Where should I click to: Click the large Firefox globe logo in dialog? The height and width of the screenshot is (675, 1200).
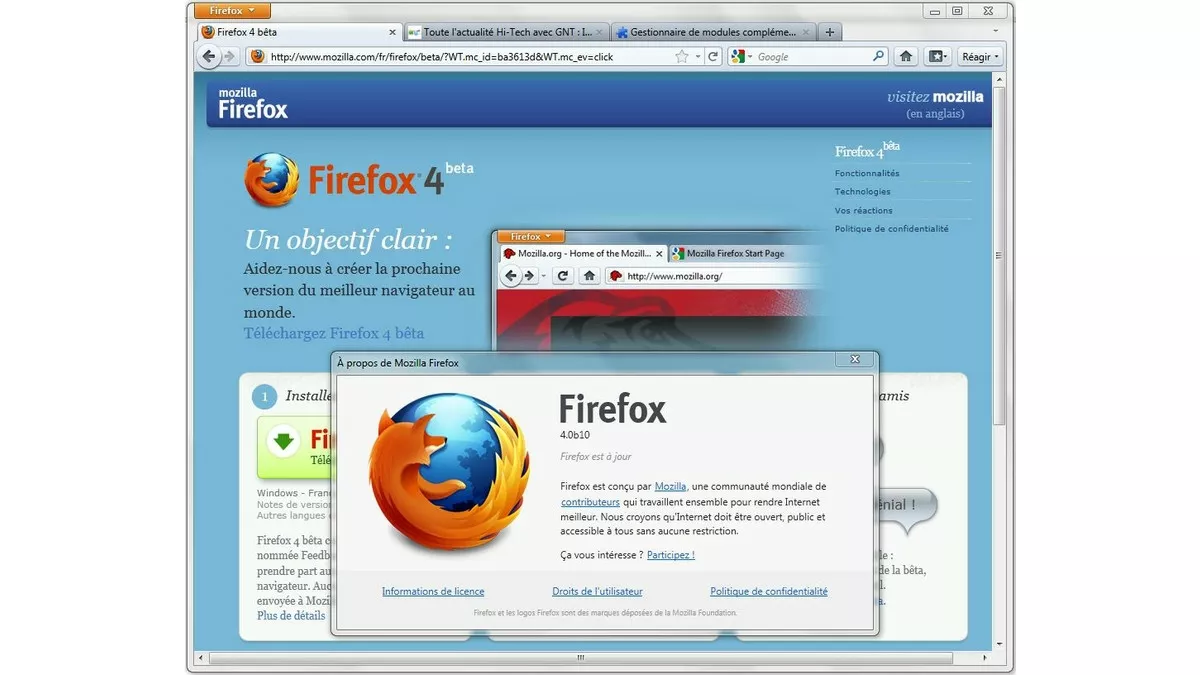click(x=449, y=472)
